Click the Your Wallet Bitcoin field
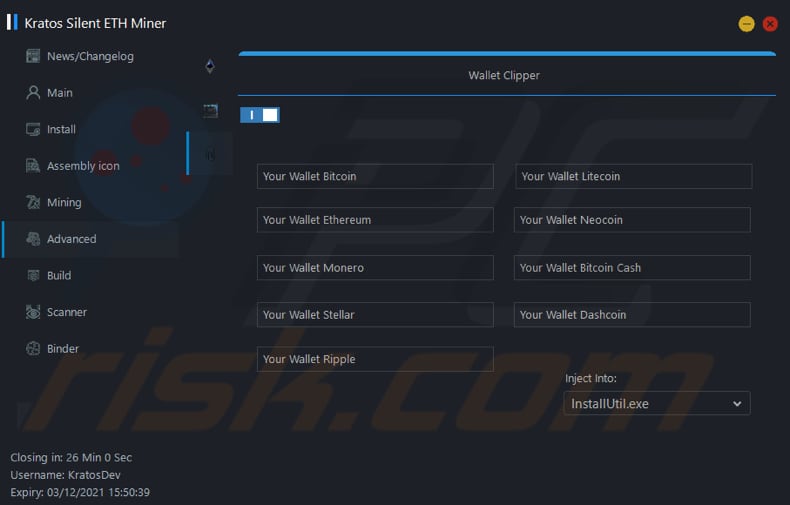The image size is (790, 505). coord(375,176)
